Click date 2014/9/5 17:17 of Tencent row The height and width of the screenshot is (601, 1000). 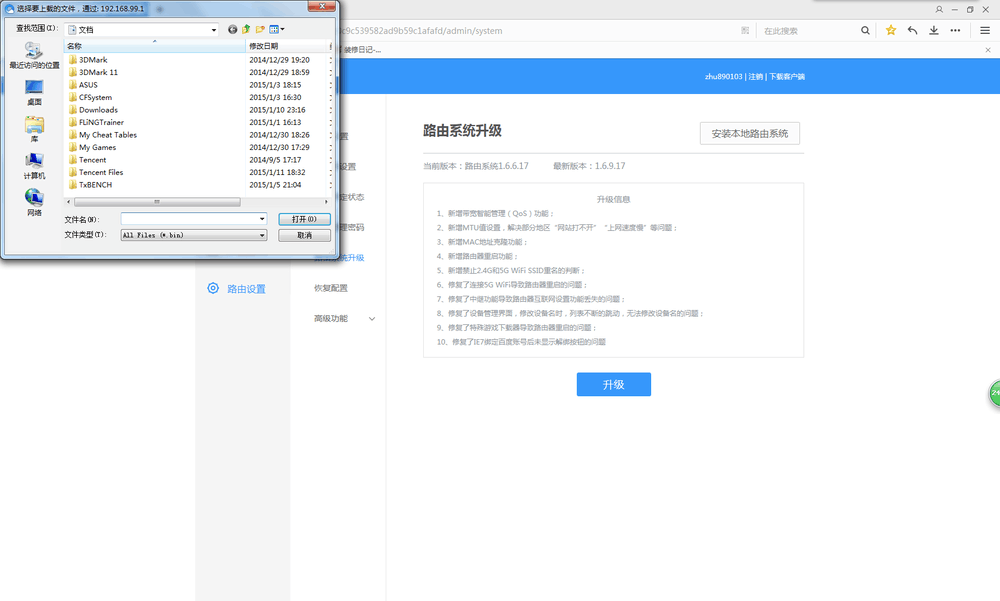click(275, 160)
